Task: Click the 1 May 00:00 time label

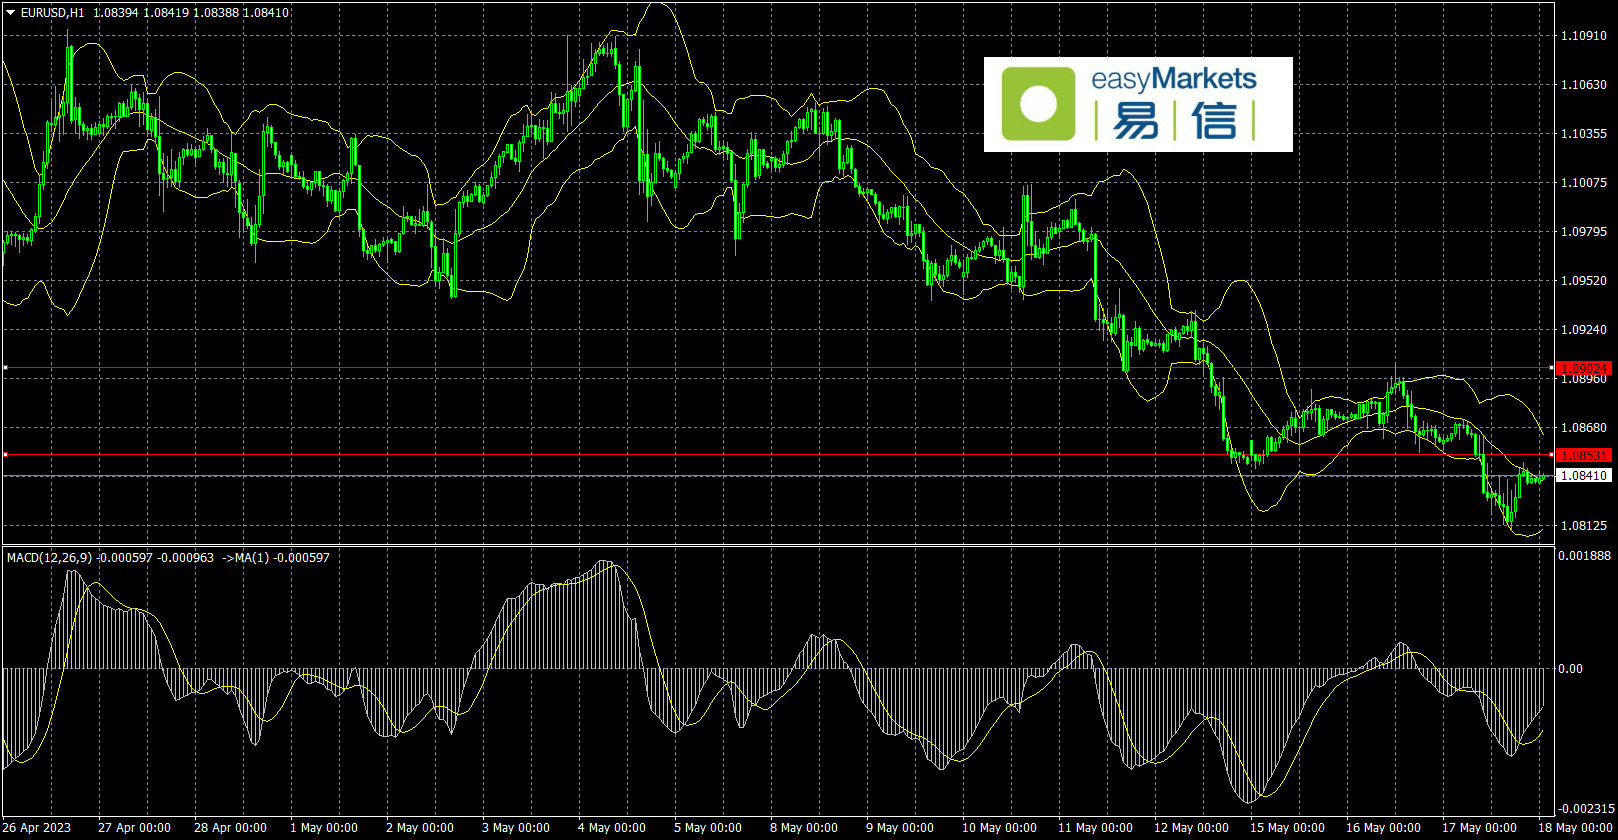Action: pyautogui.click(x=324, y=828)
